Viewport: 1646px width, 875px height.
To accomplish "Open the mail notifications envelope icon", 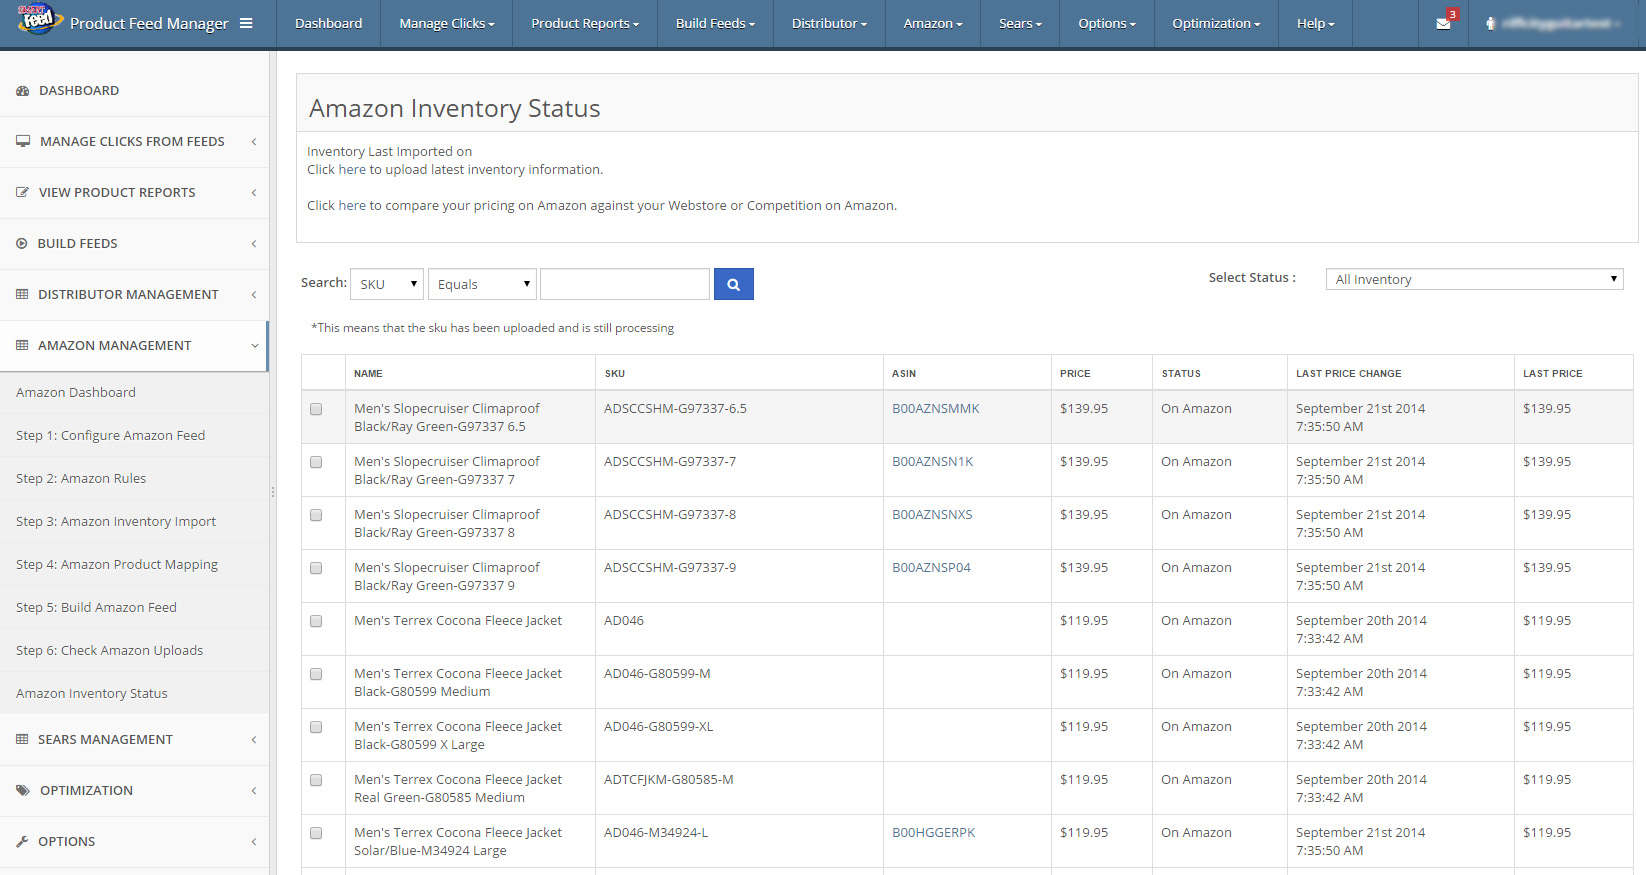I will coord(1443,23).
